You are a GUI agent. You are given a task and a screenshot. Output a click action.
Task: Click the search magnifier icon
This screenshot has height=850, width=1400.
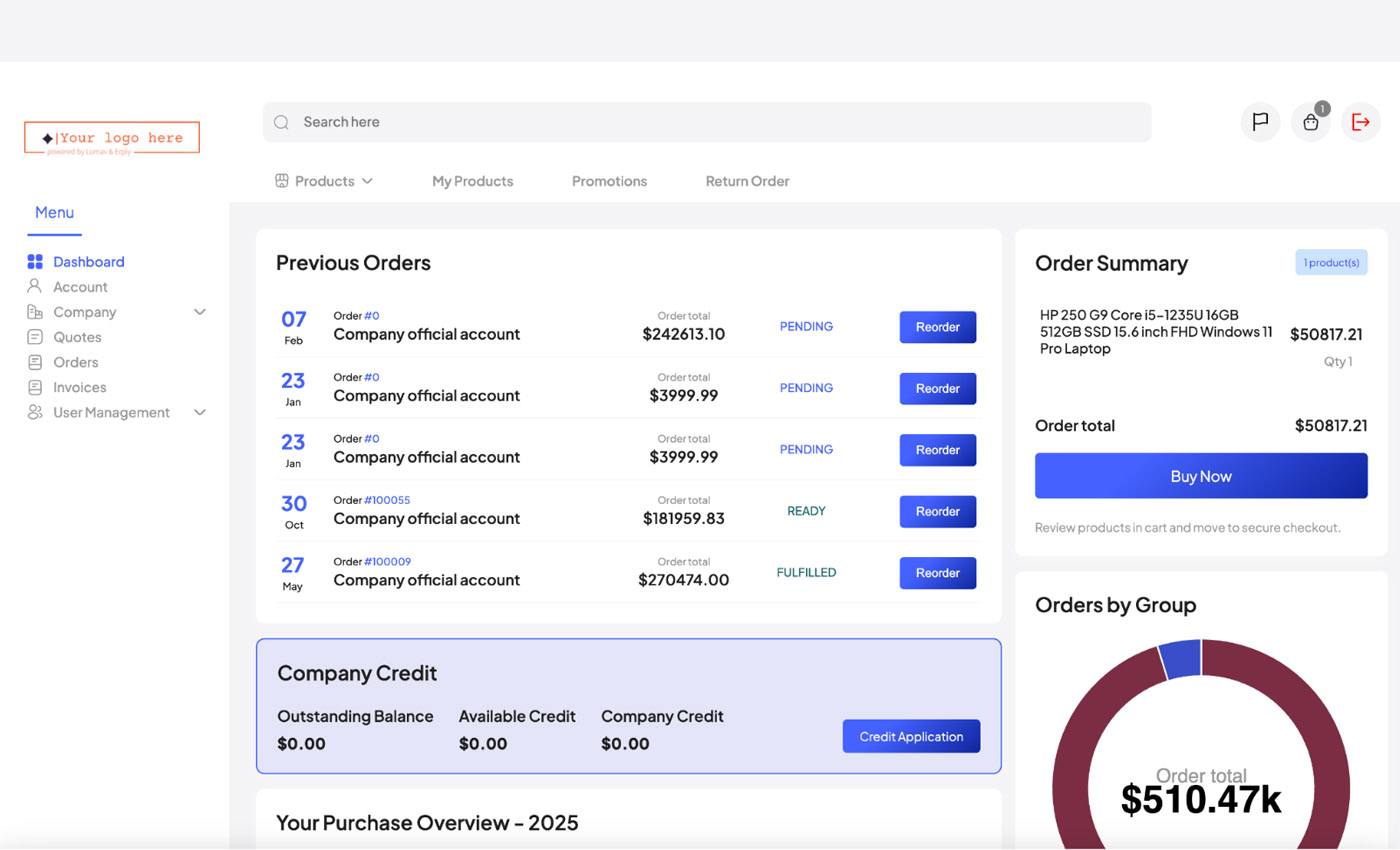282,122
